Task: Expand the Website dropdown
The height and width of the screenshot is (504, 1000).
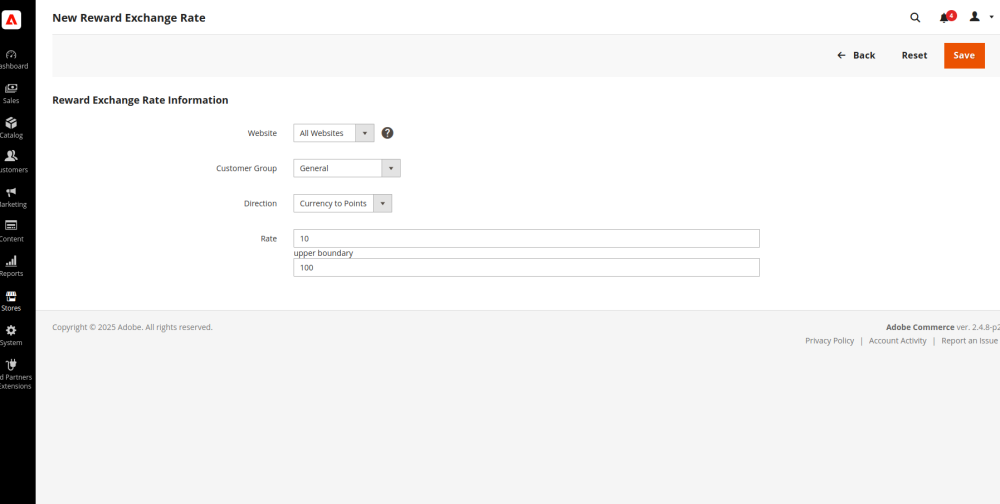Action: pos(333,133)
